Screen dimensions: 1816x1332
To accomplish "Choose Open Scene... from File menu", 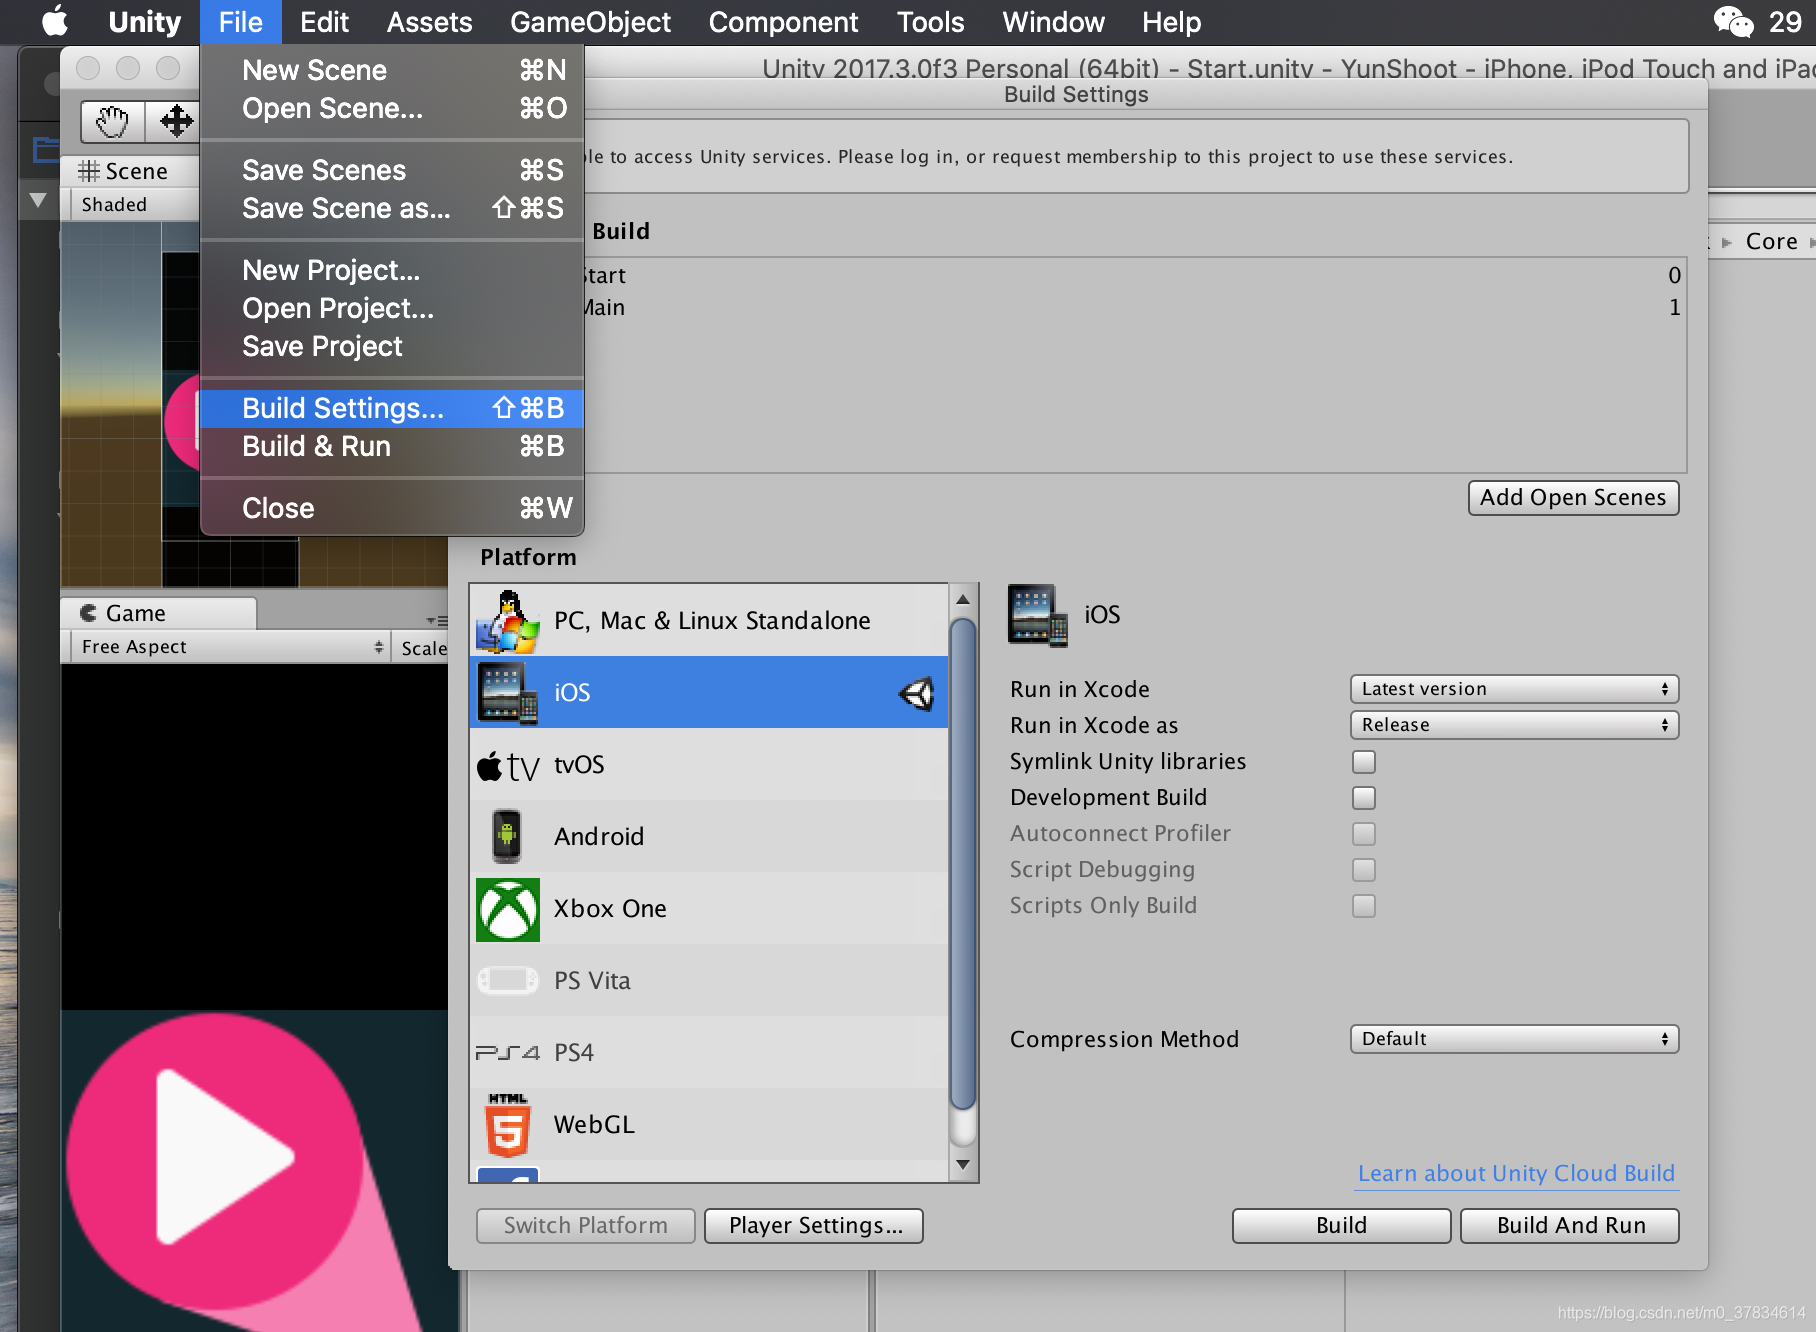I will click(x=392, y=108).
